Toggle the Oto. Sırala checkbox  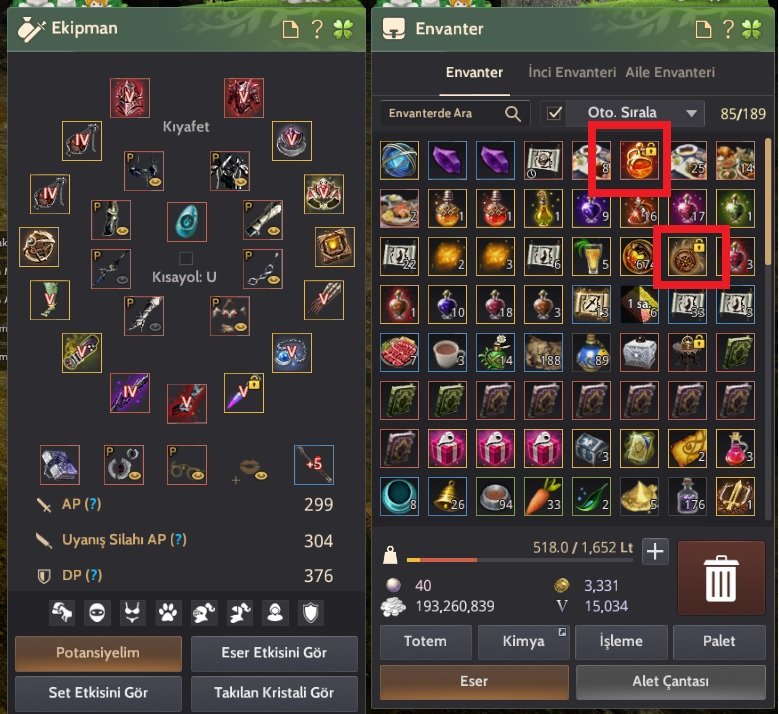click(x=554, y=113)
